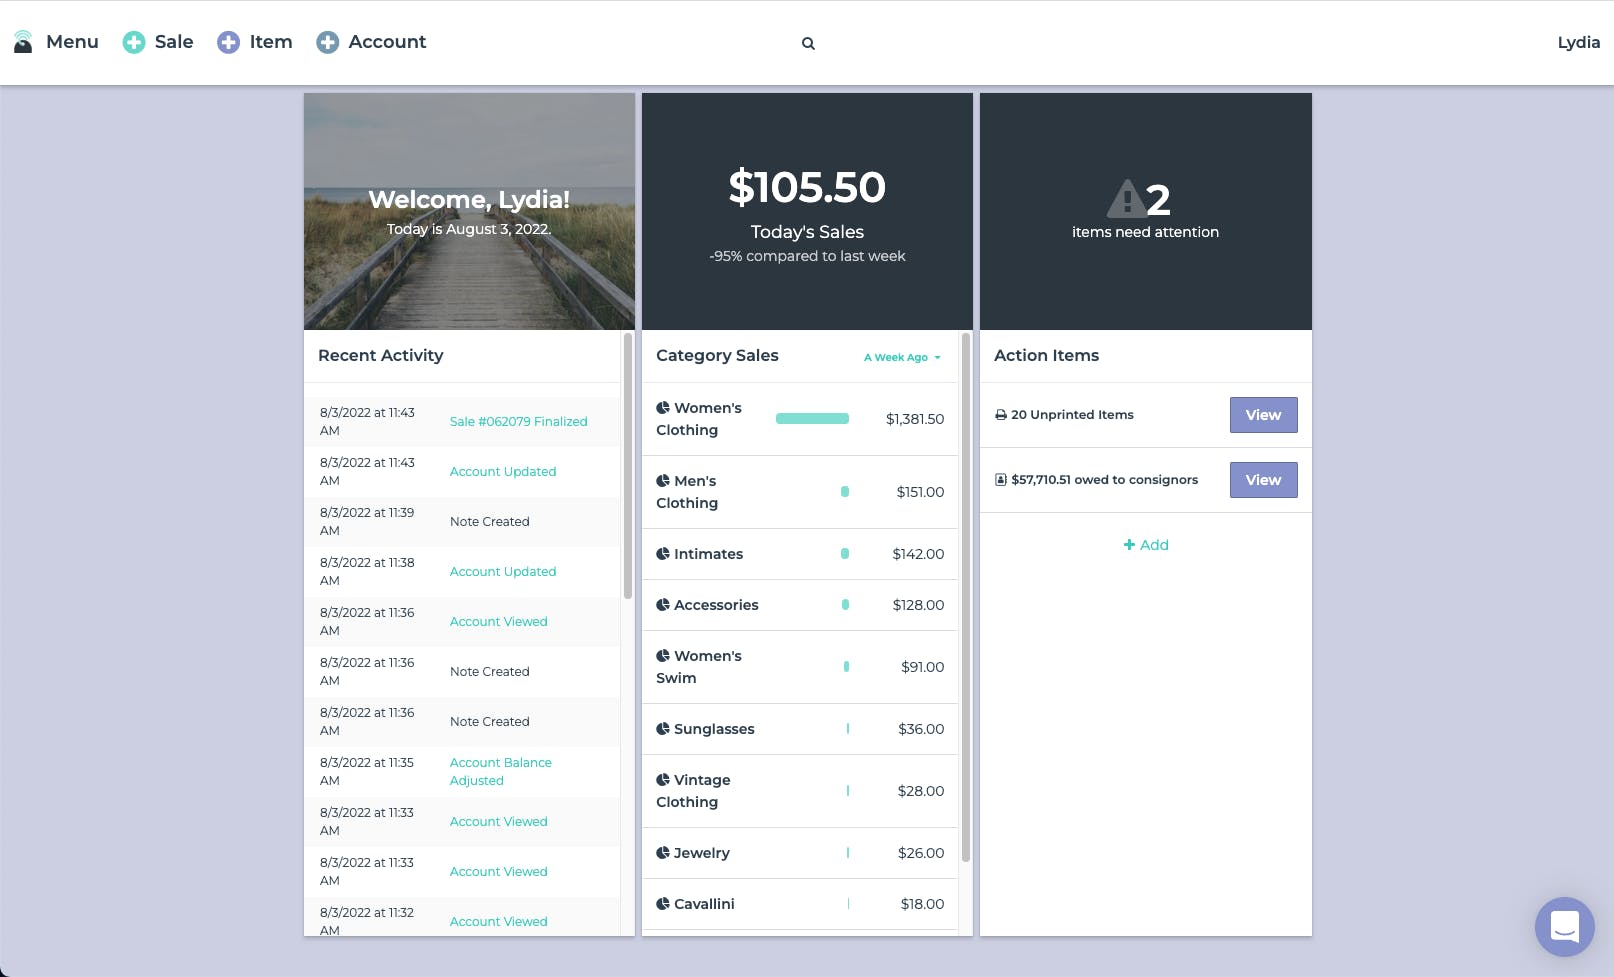1614x977 pixels.
Task: Click the teal plus icon next to Sale
Action: (x=133, y=42)
